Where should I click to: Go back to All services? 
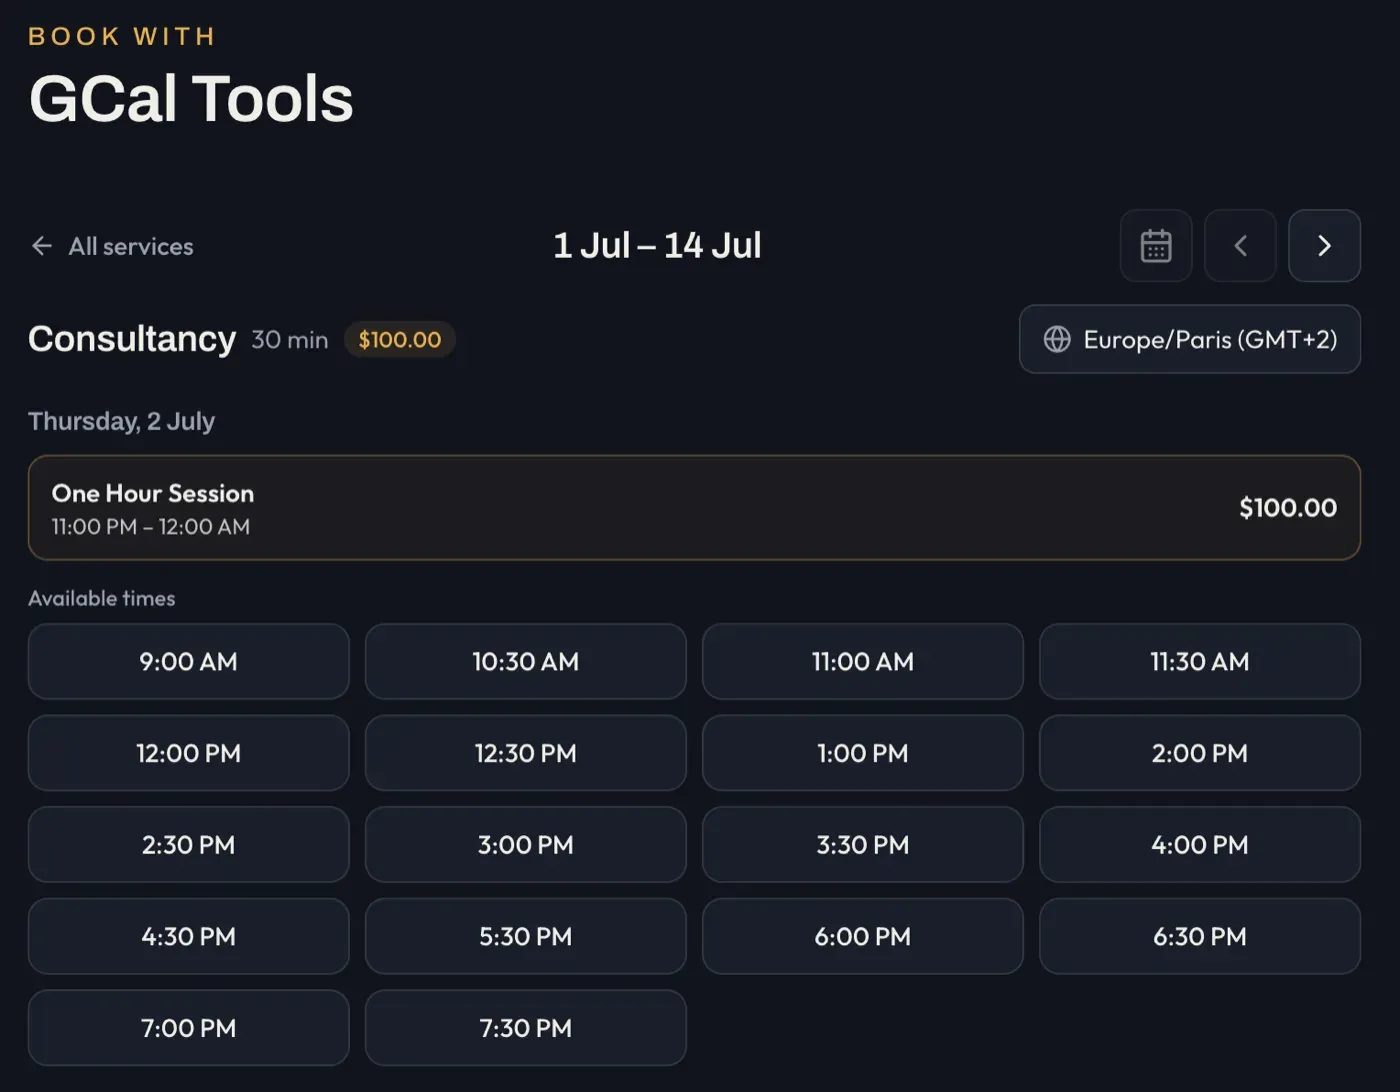coord(112,246)
